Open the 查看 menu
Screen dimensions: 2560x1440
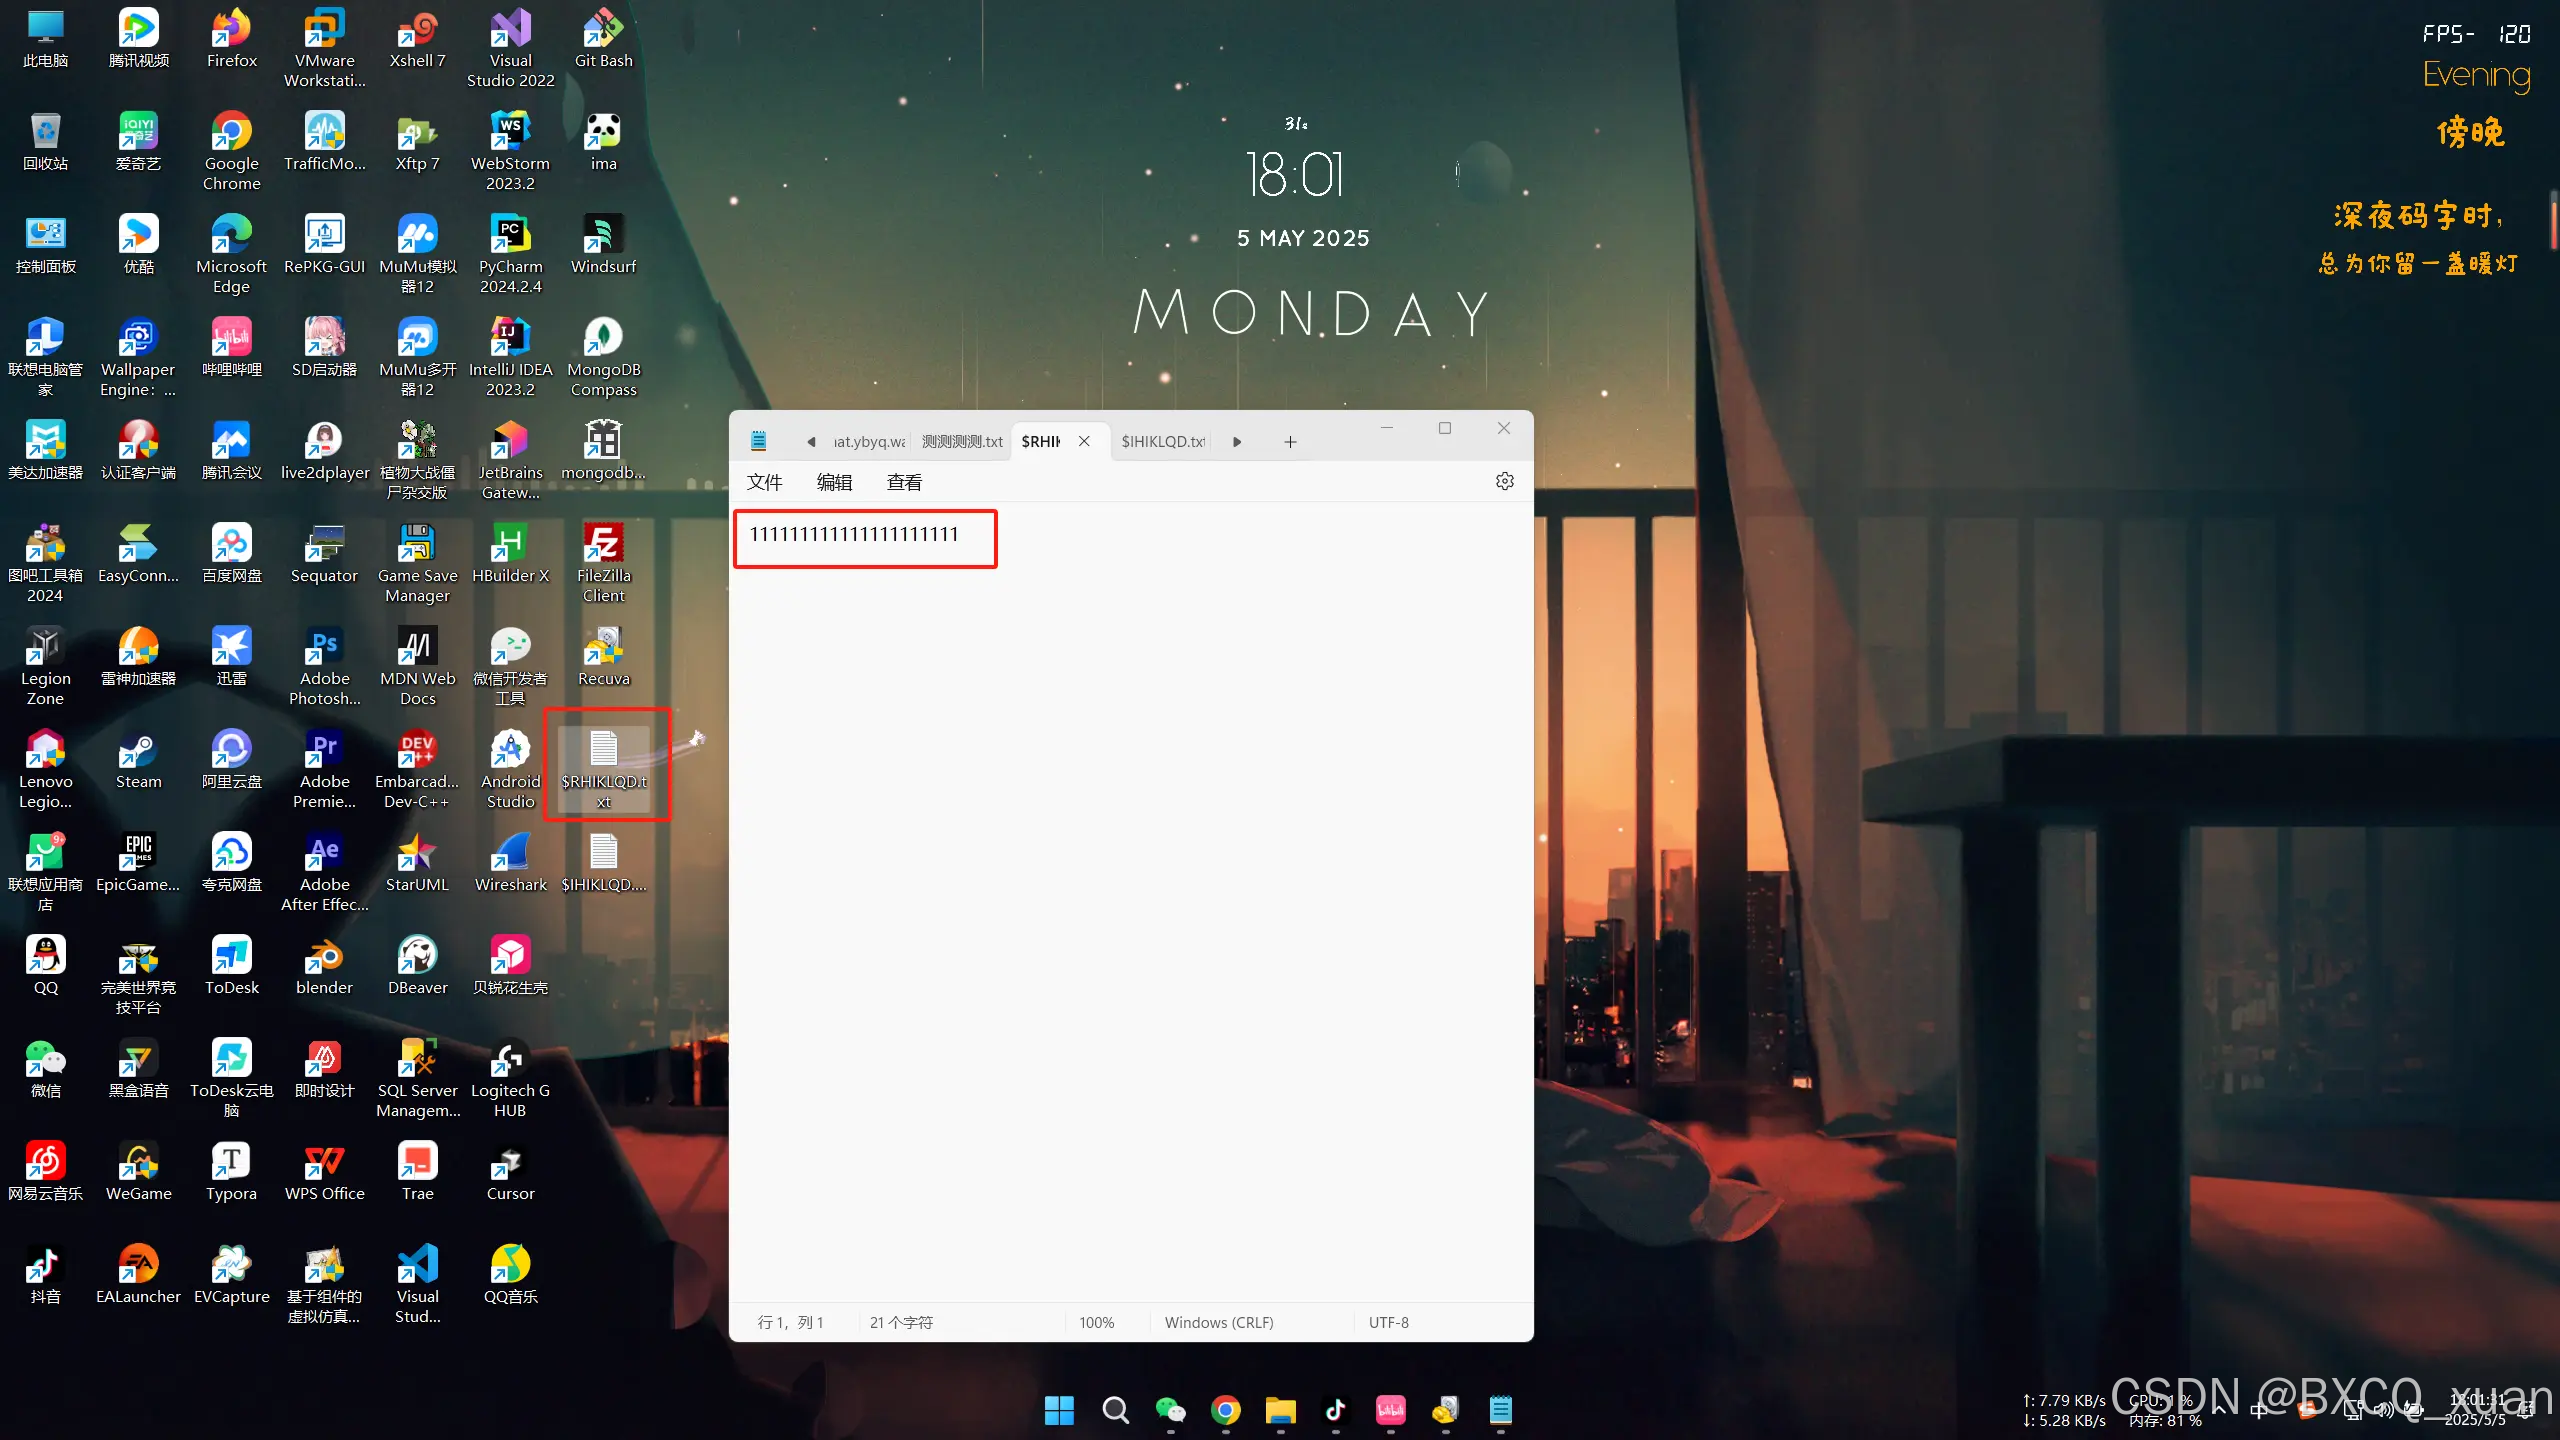[x=904, y=483]
